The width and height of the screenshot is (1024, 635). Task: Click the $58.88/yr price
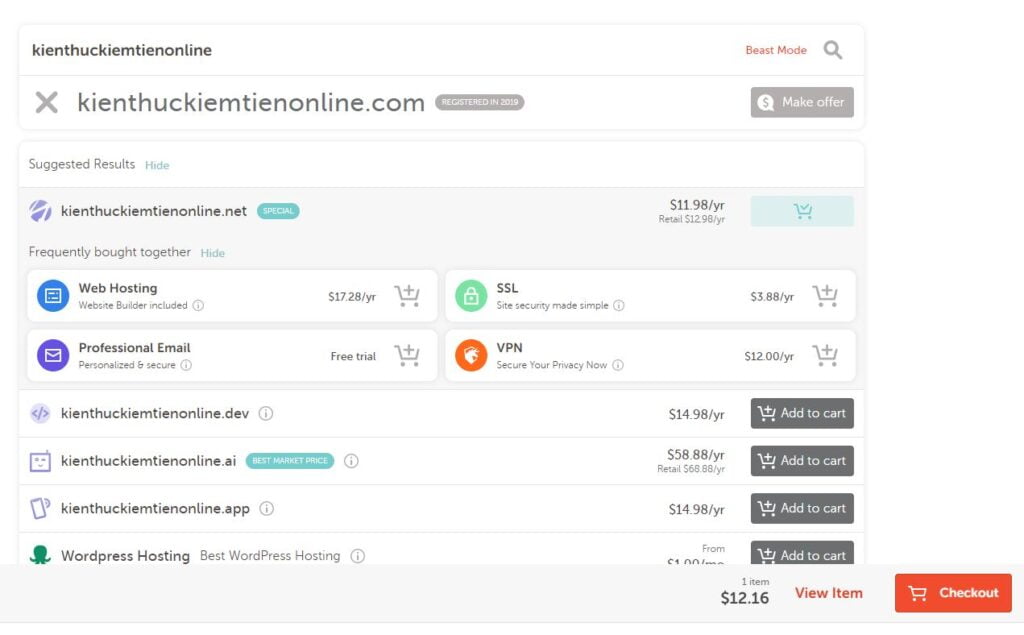pos(696,455)
